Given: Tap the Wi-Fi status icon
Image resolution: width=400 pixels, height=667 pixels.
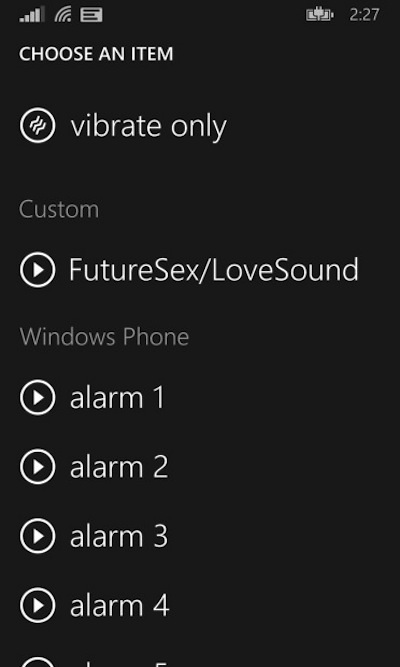Looking at the screenshot, I should click(x=63, y=15).
